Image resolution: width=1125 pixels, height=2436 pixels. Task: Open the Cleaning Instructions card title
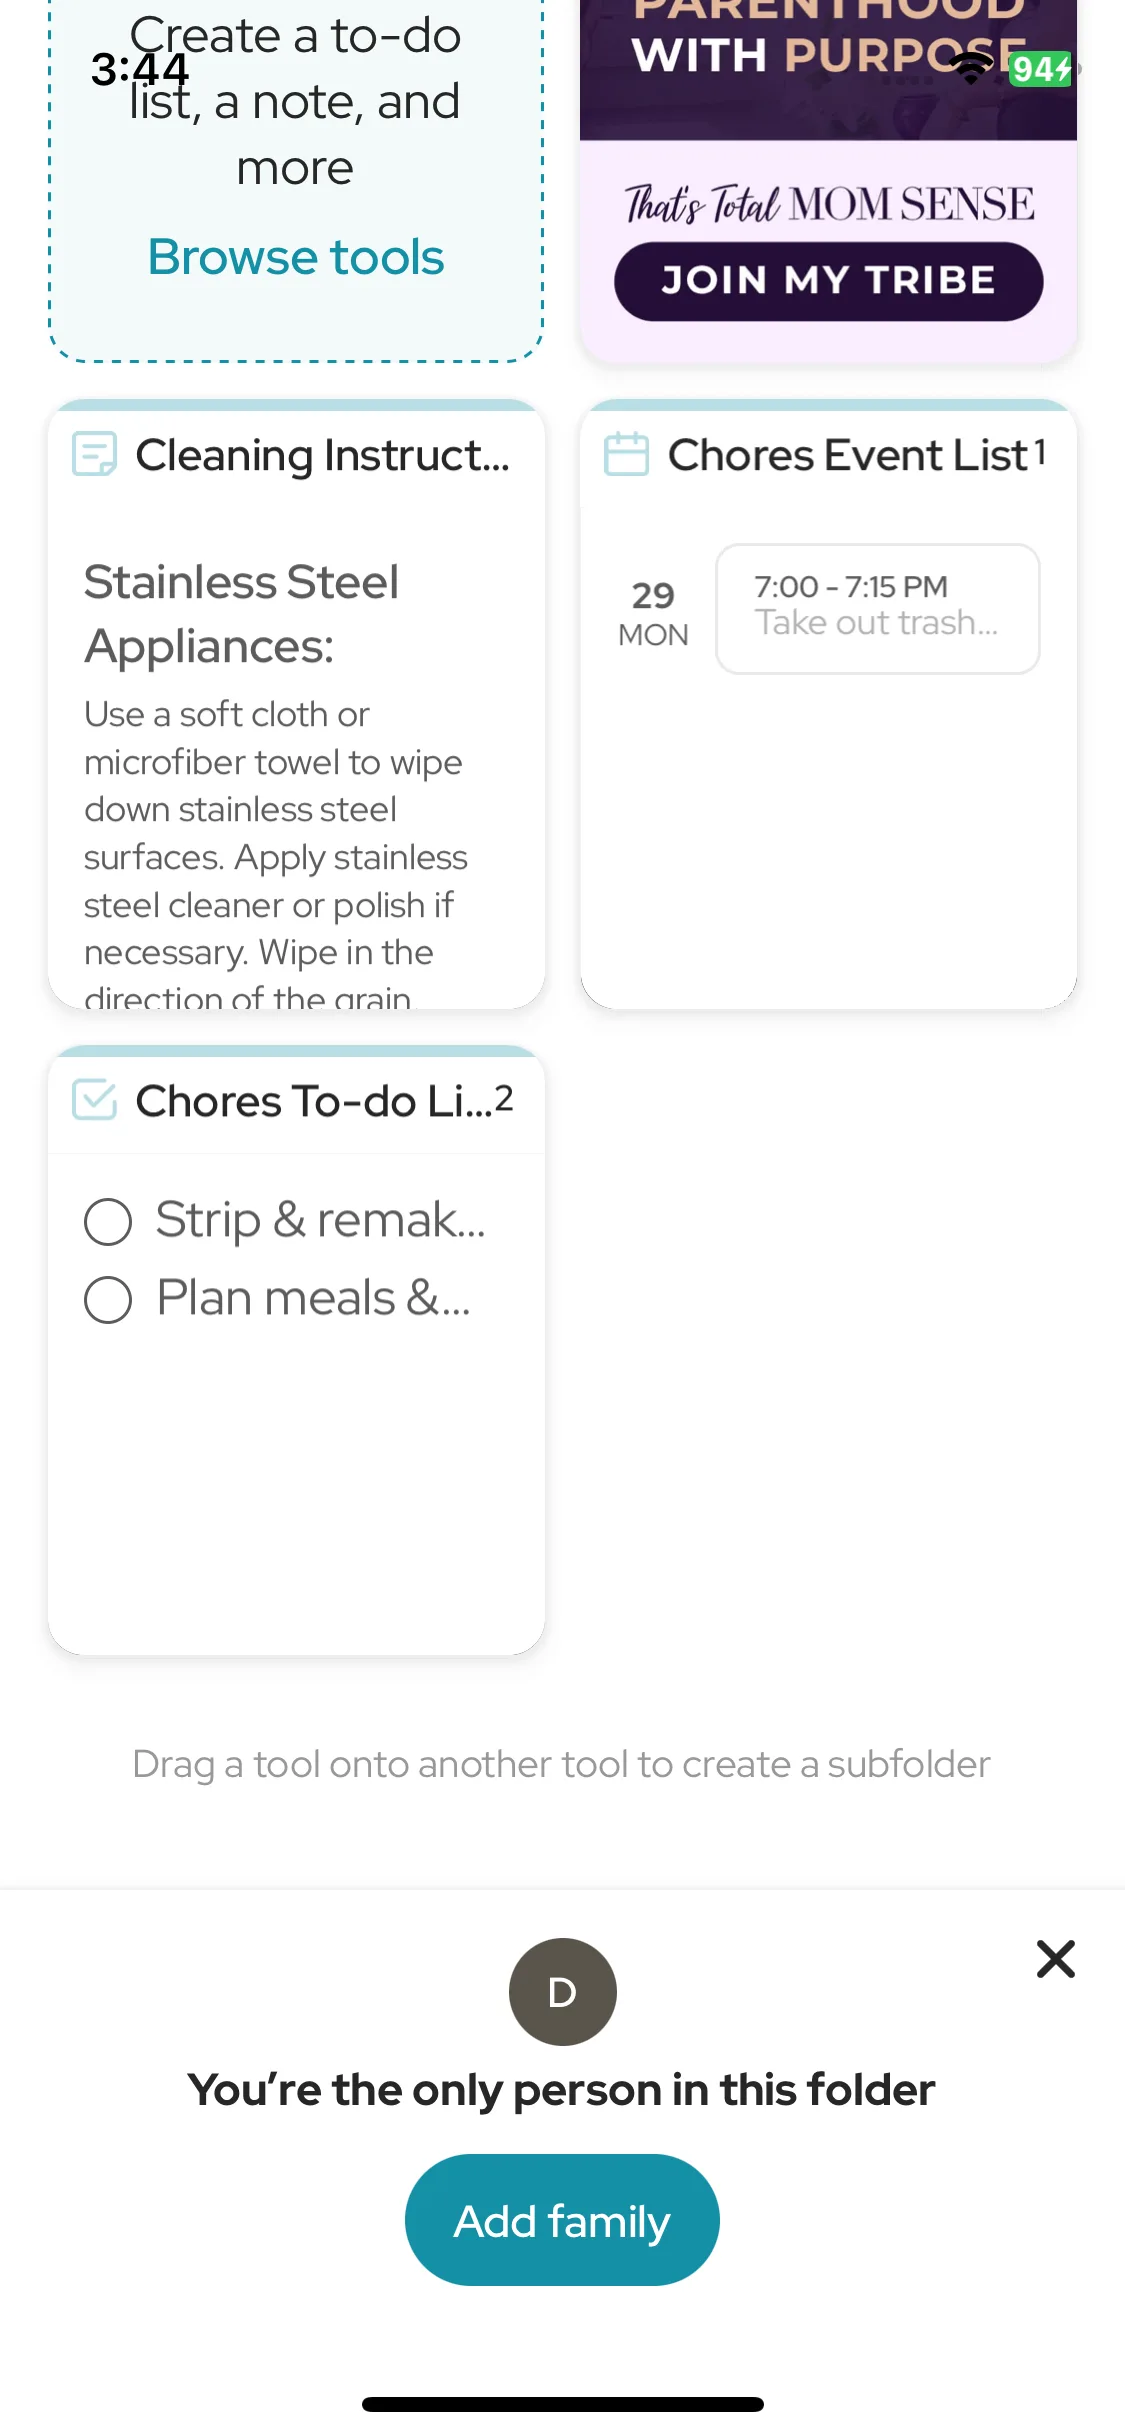pos(323,456)
